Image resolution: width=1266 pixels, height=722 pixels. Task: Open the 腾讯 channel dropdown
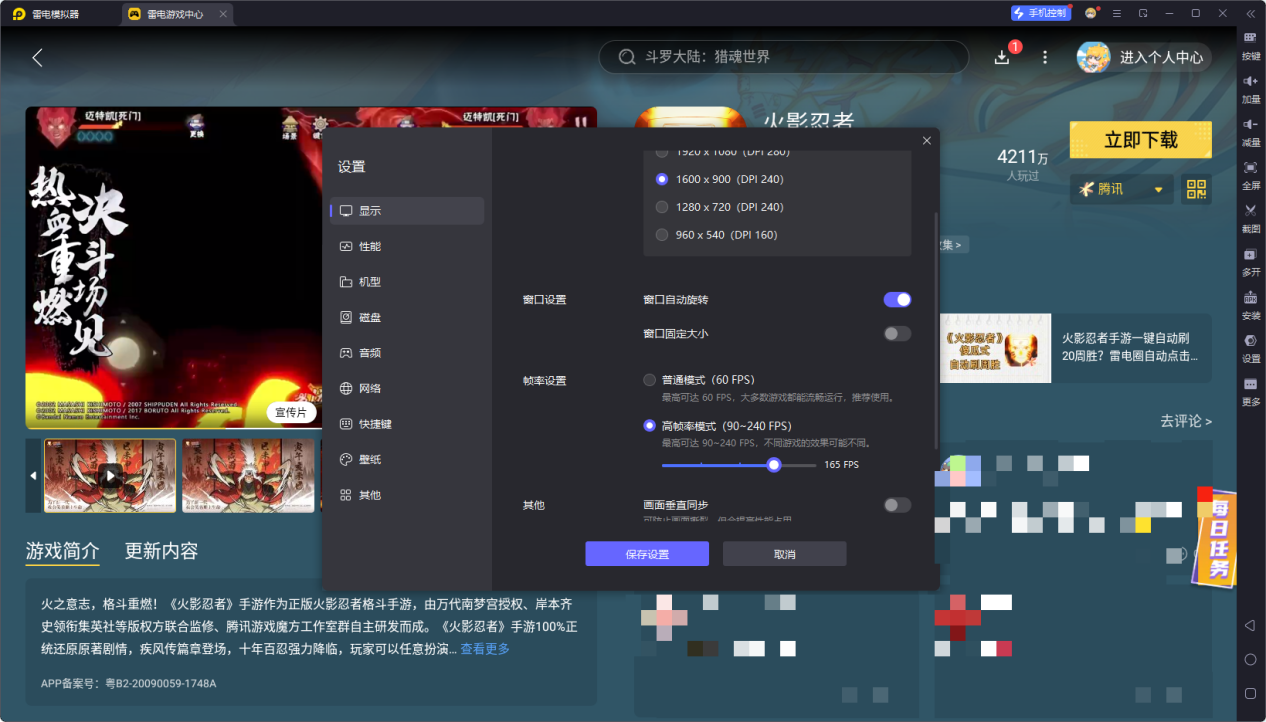(1121, 189)
